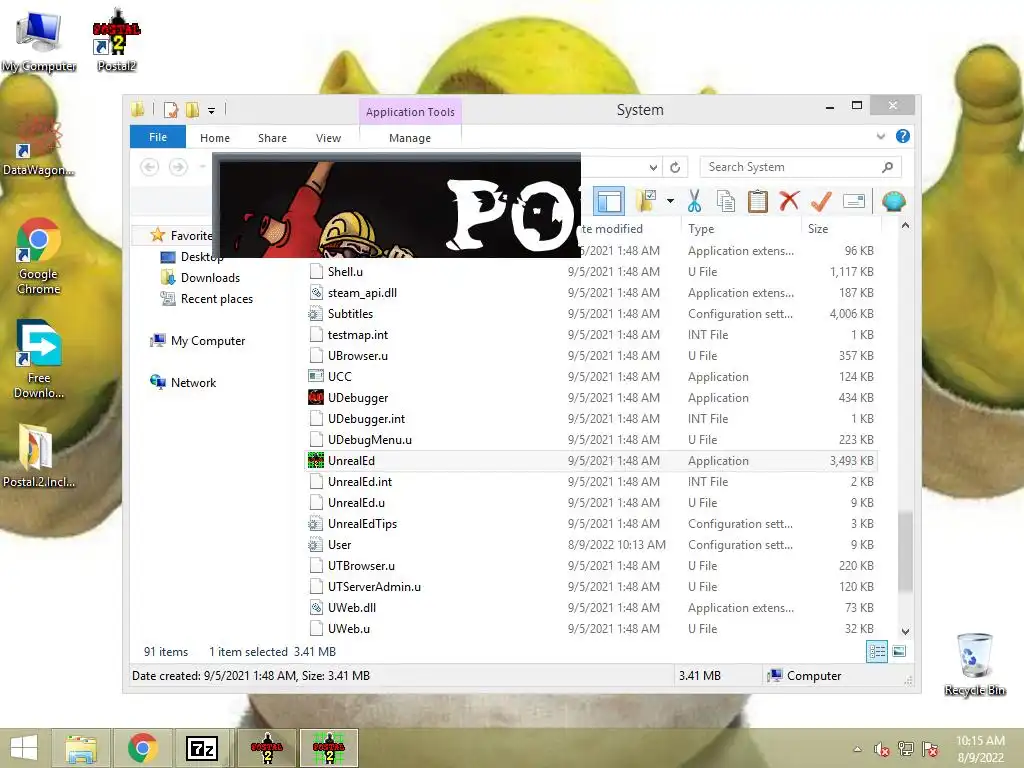This screenshot has height=768, width=1024.
Task: Click the Help question mark icon
Action: tap(903, 136)
